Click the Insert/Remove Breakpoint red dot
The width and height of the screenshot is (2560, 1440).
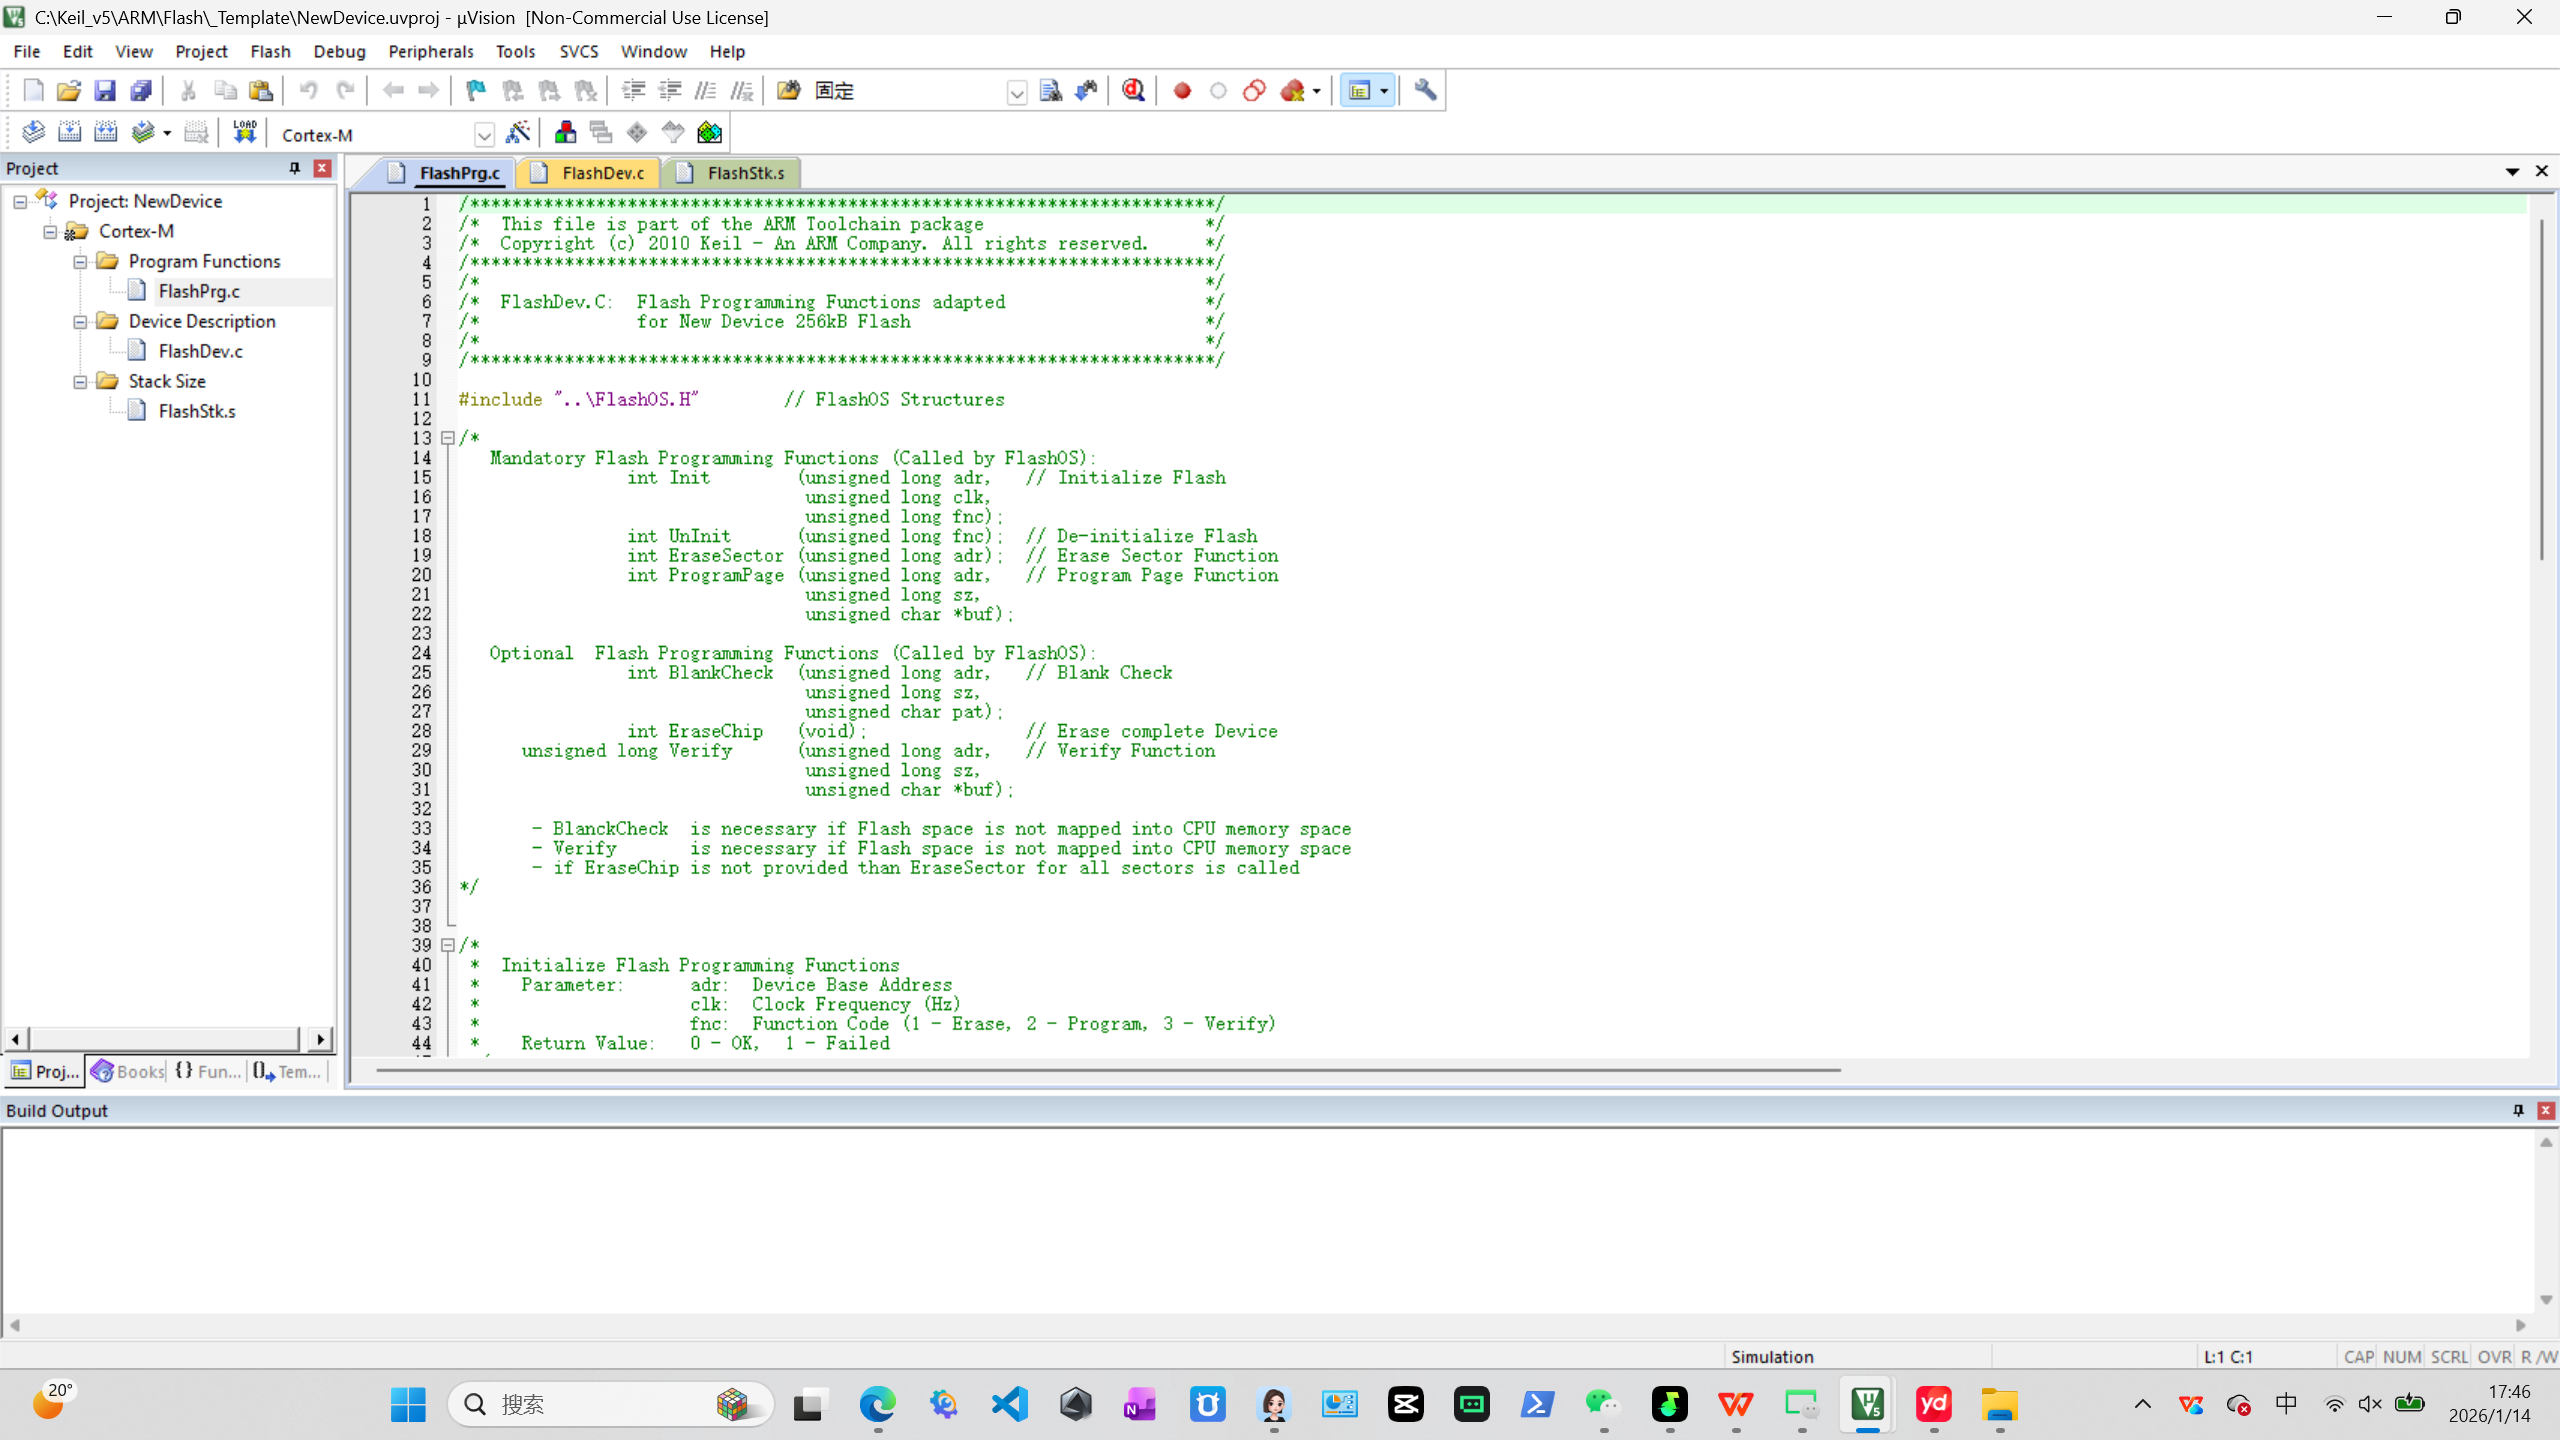(x=1182, y=91)
